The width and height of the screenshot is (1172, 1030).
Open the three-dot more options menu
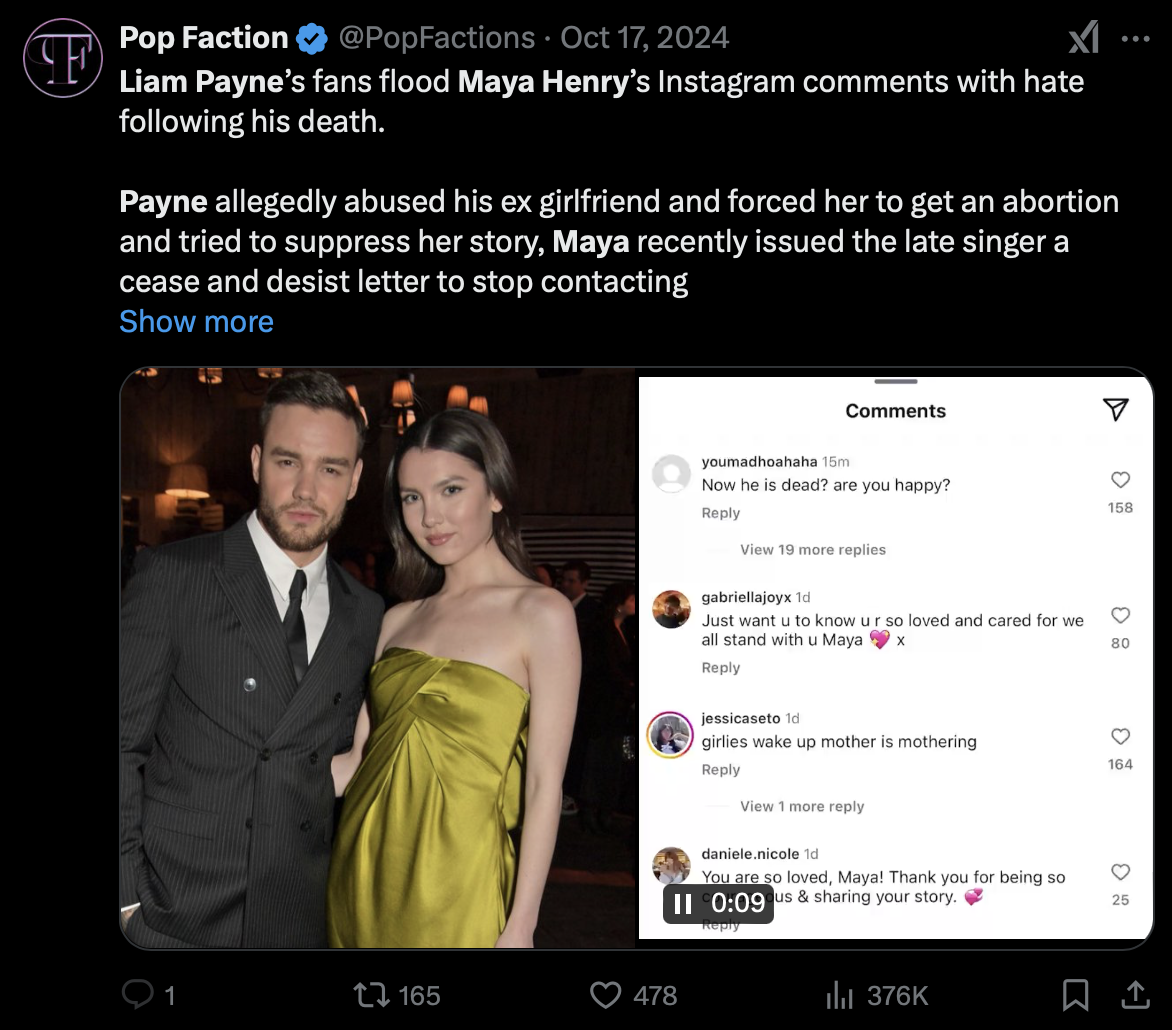(1136, 39)
